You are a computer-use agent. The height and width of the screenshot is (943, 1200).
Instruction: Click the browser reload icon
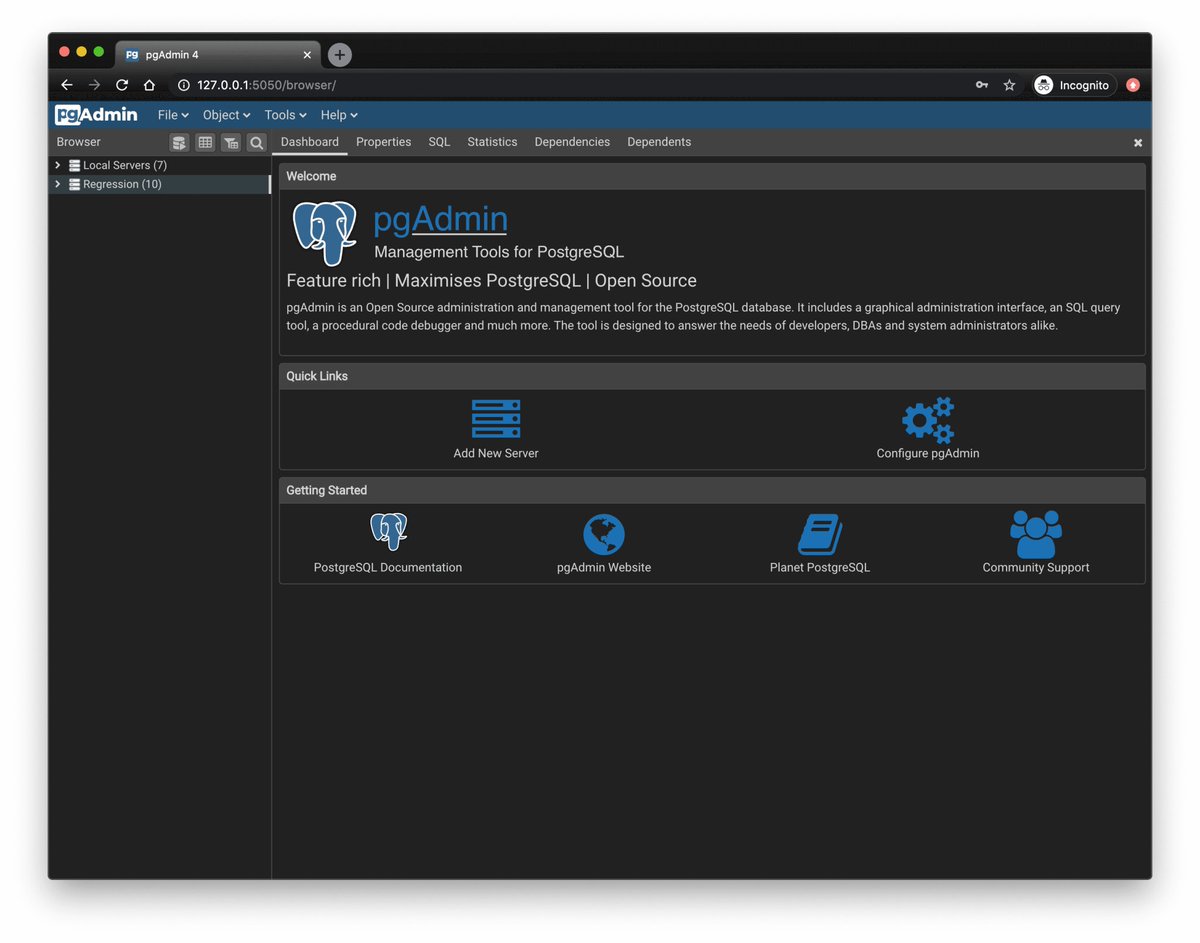click(x=122, y=85)
